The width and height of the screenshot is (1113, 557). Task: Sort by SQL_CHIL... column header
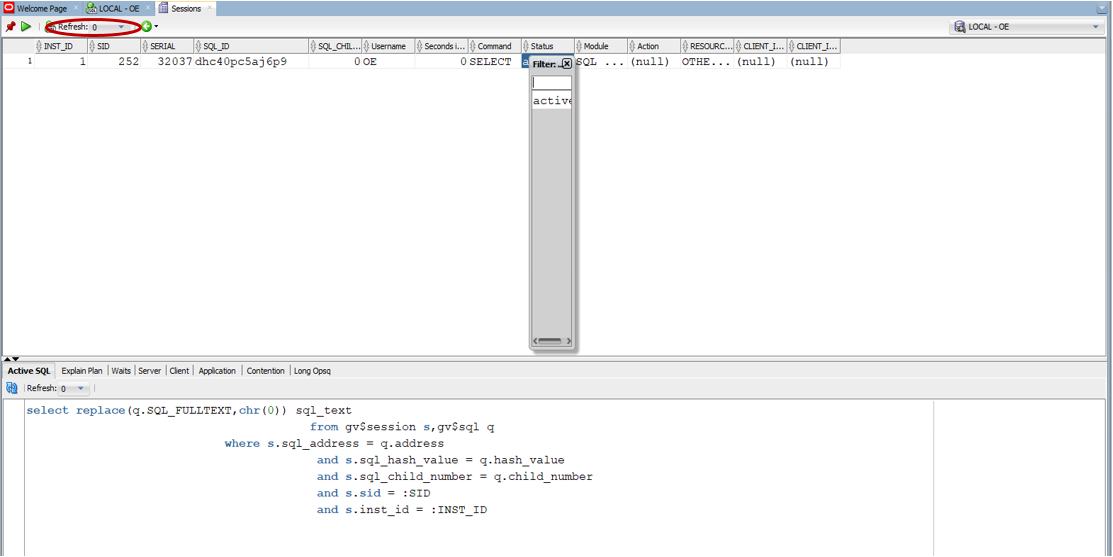[x=336, y=46]
